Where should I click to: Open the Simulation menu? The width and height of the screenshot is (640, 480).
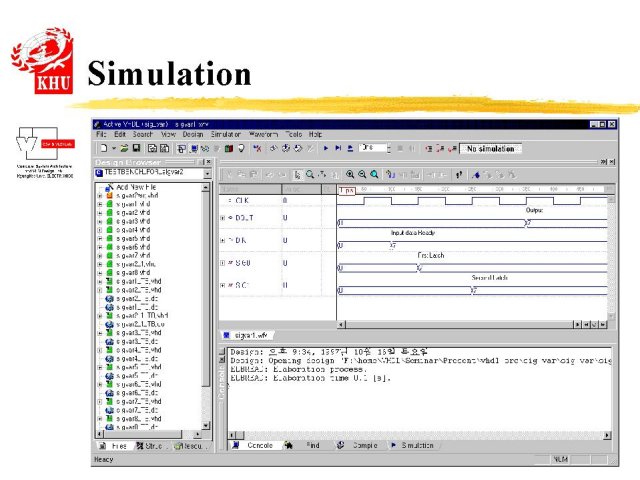[x=226, y=134]
